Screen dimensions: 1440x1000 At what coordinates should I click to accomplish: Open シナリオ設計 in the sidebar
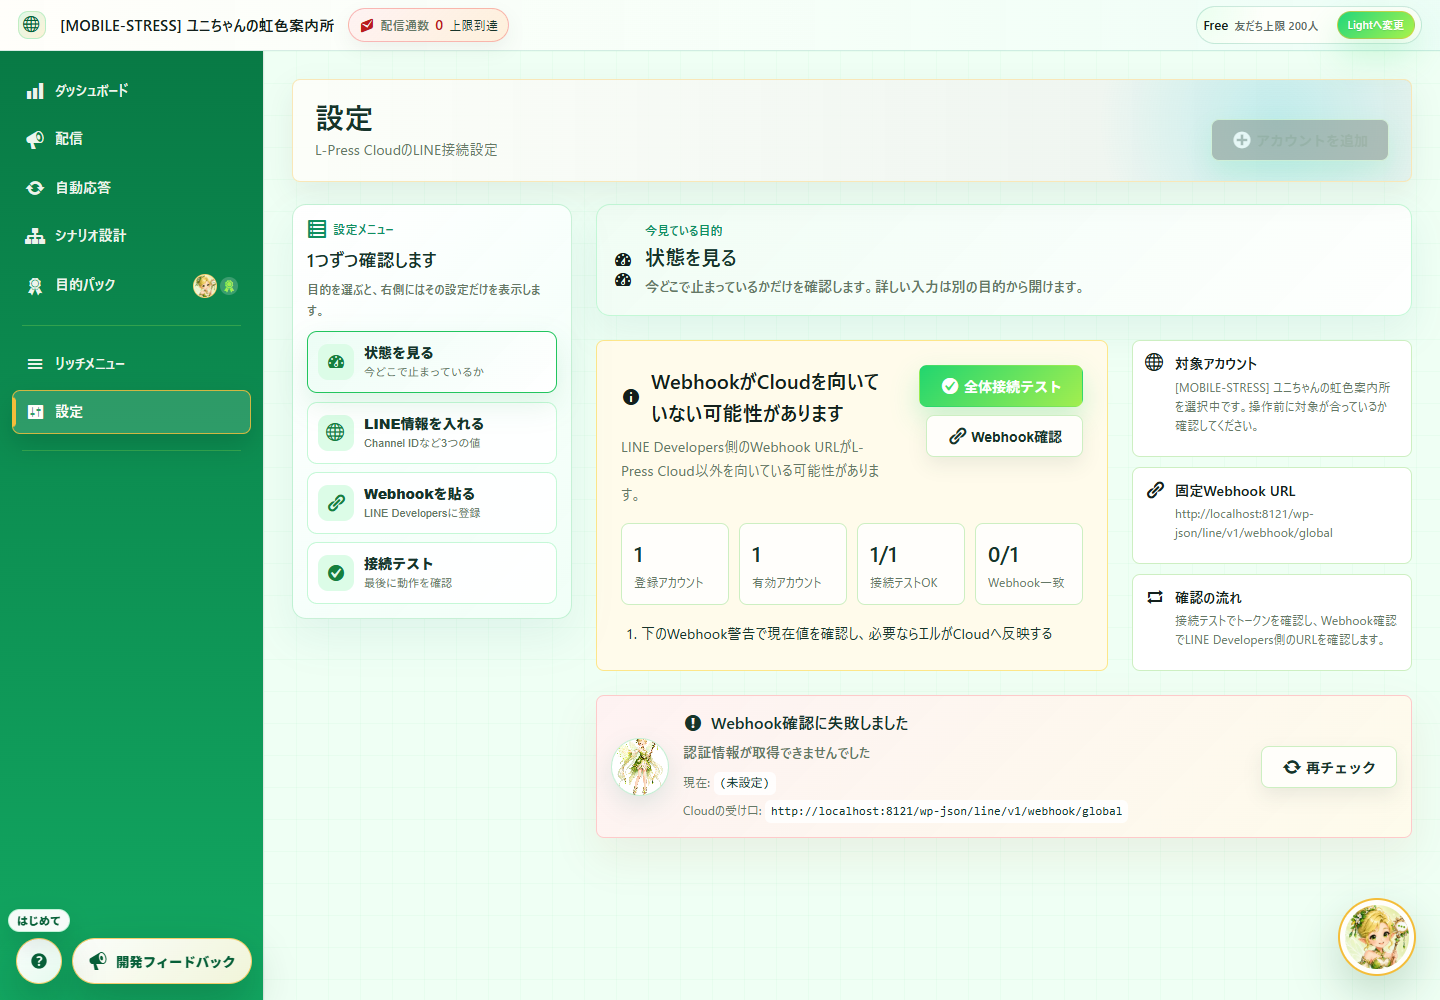pyautogui.click(x=131, y=236)
